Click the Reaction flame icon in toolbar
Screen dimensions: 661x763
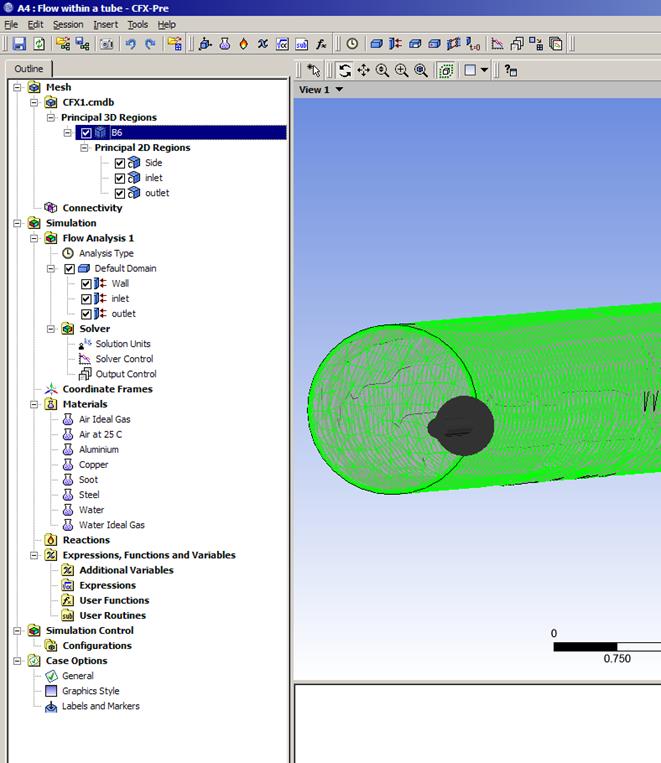(x=243, y=44)
